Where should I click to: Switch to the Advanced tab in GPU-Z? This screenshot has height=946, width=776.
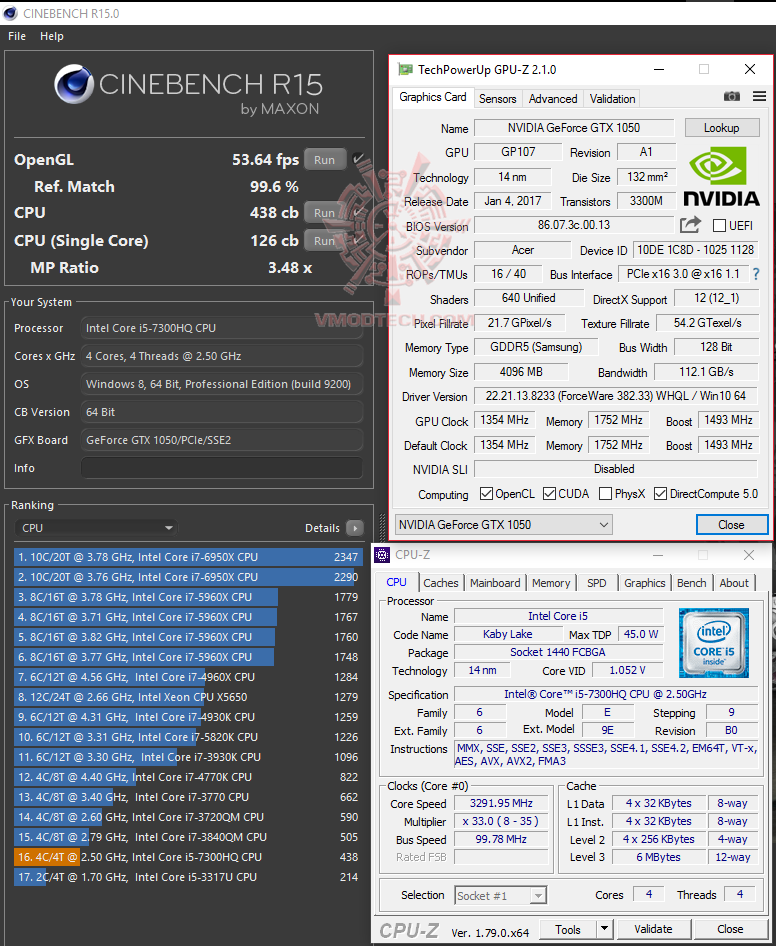(x=553, y=98)
